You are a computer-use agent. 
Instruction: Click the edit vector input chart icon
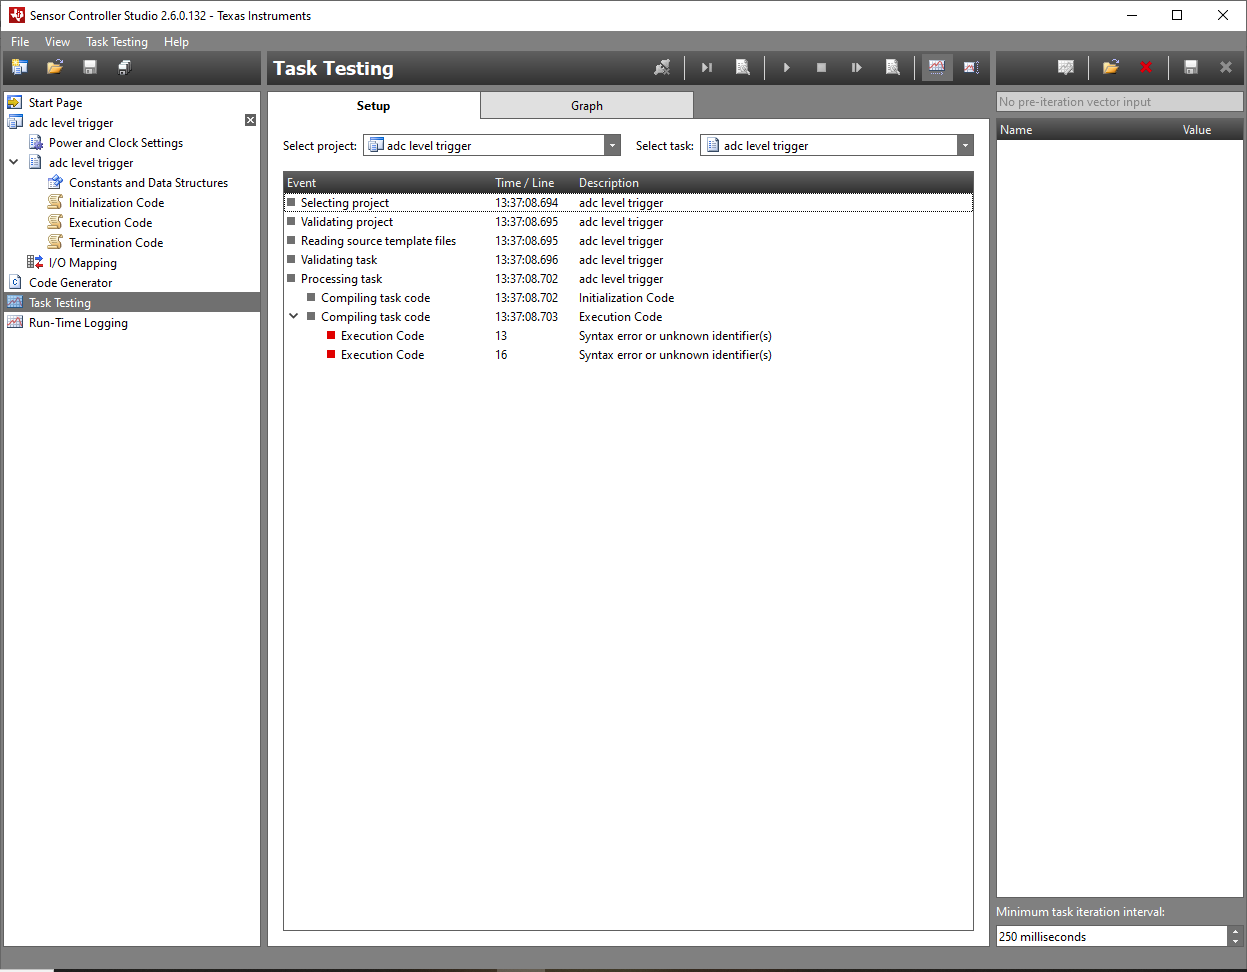(x=1066, y=67)
